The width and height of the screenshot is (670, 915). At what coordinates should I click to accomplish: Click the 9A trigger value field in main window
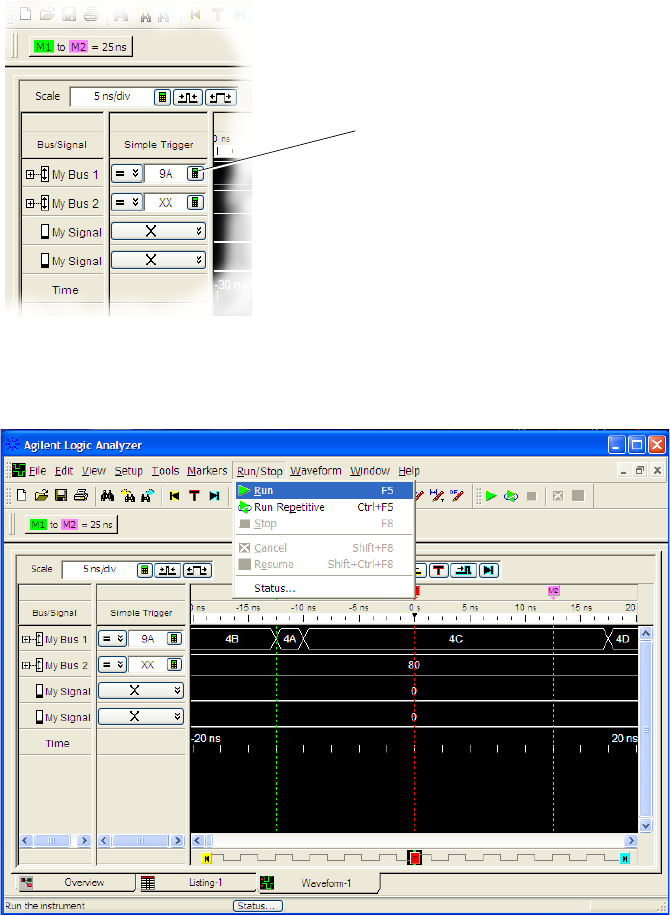click(x=148, y=639)
